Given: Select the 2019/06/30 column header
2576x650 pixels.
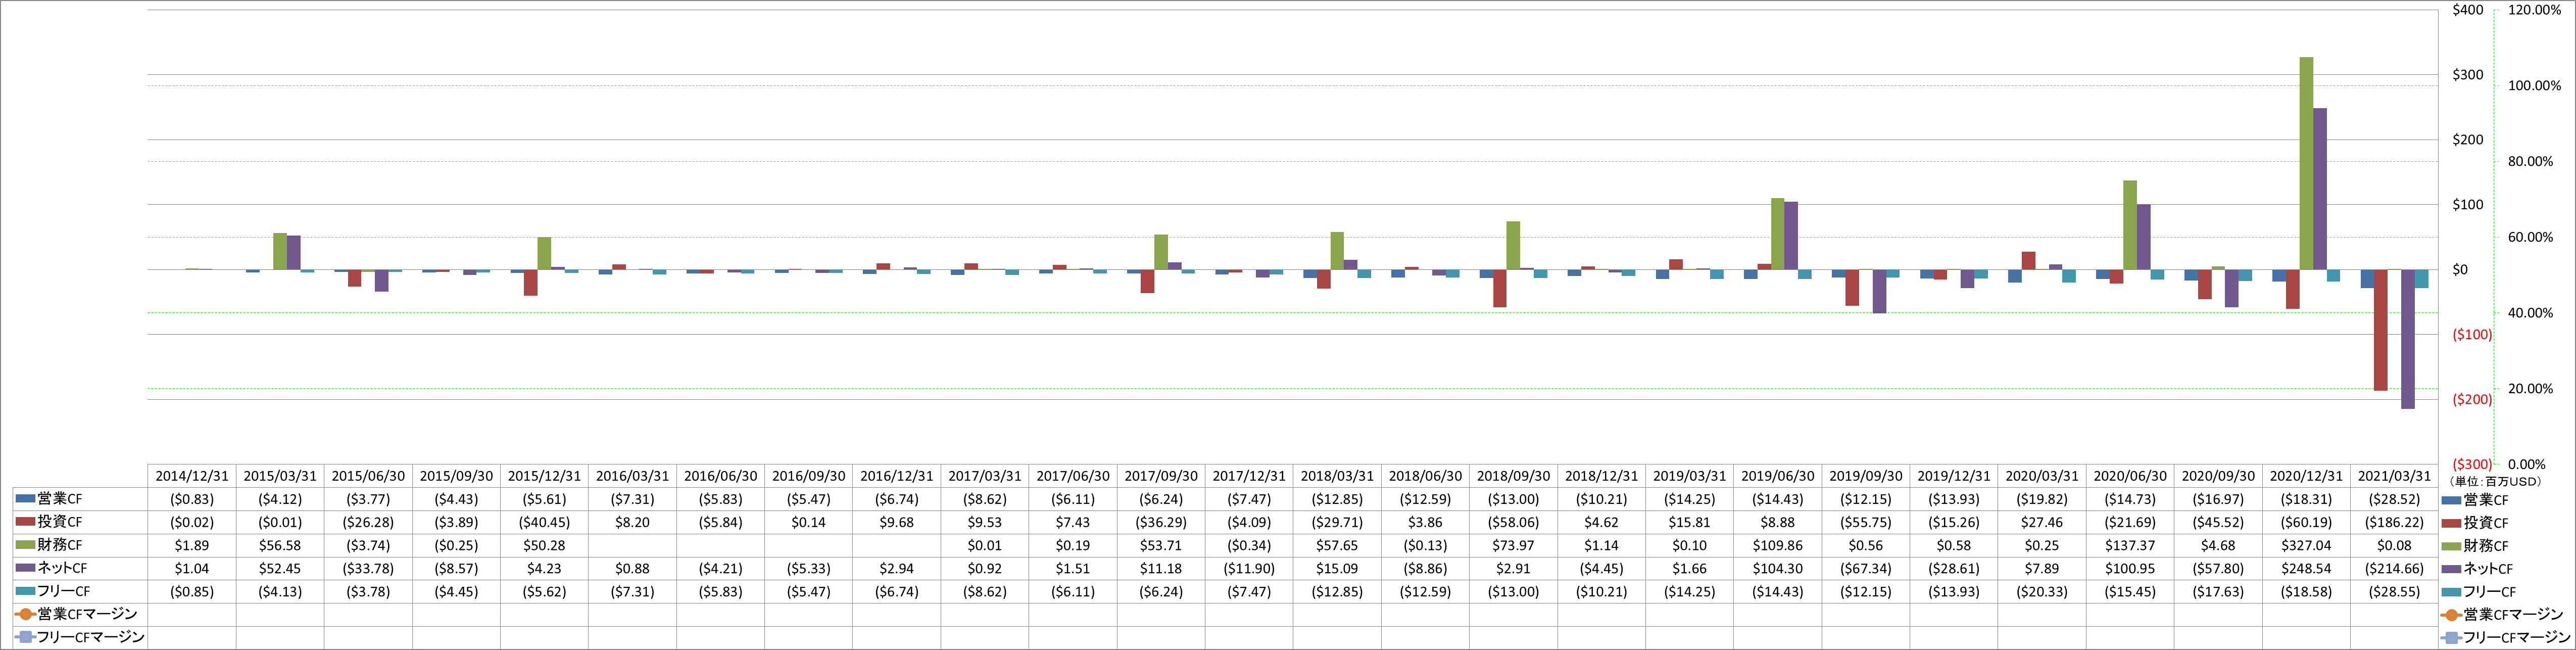Looking at the screenshot, I should [1778, 476].
